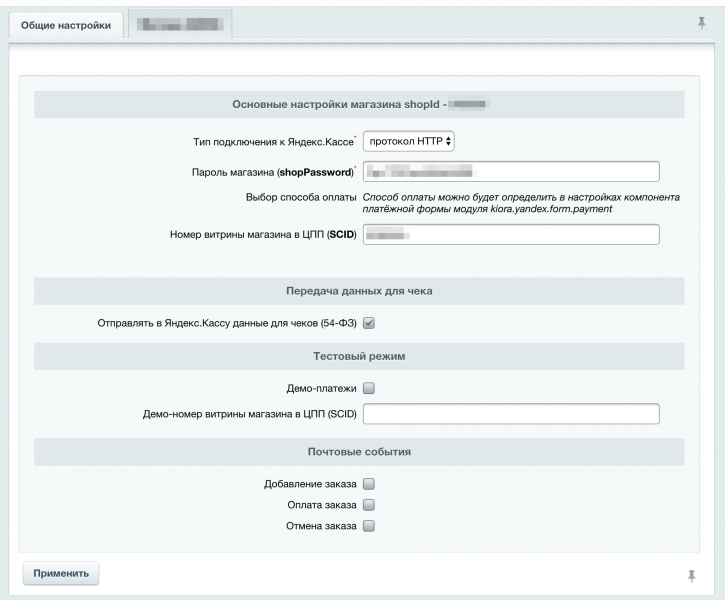Tick the Отмена заказа checkbox
The image size is (725, 600).
[368, 526]
